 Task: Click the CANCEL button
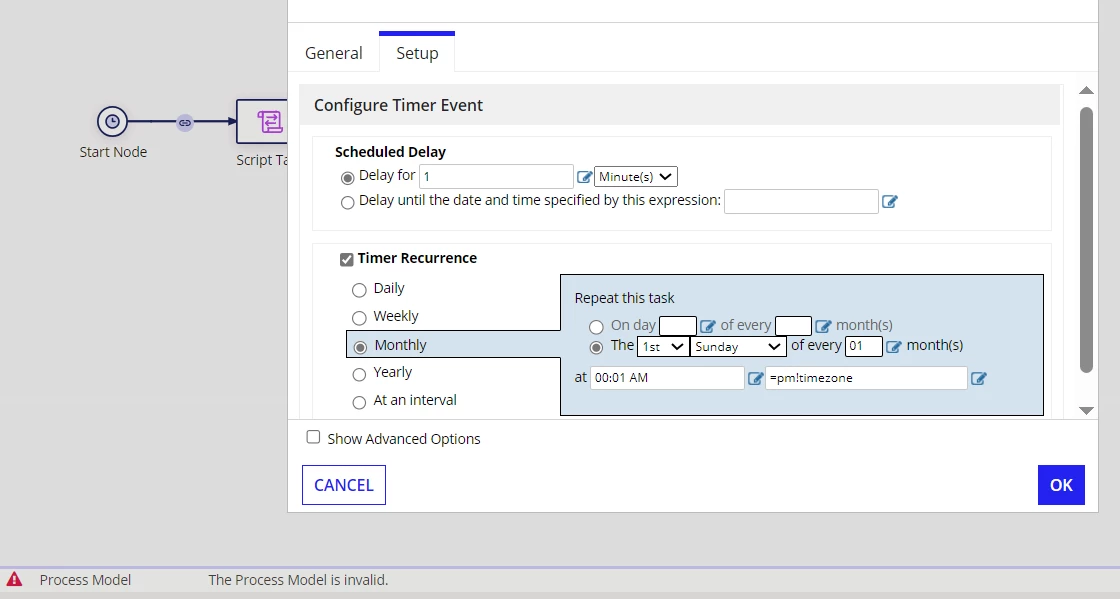tap(344, 485)
